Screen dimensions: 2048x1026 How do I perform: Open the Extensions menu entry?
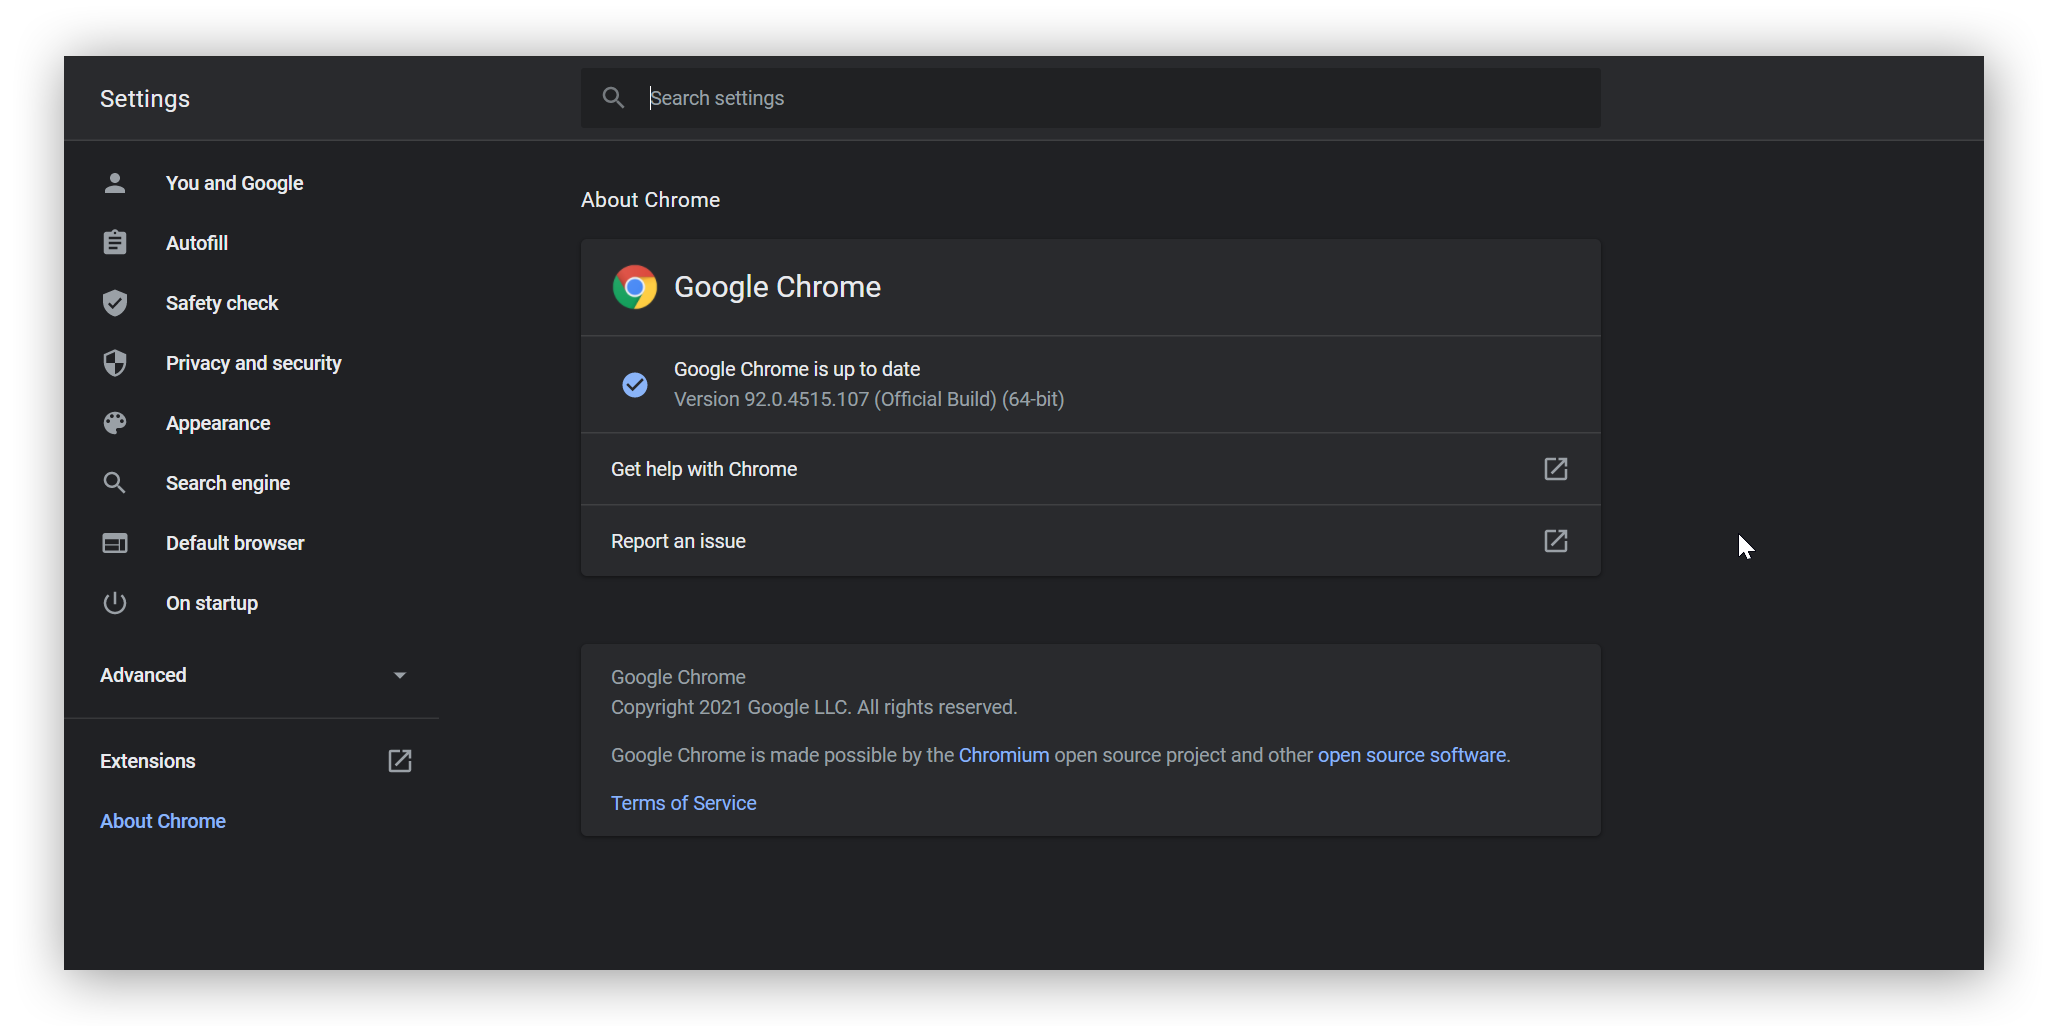[147, 760]
